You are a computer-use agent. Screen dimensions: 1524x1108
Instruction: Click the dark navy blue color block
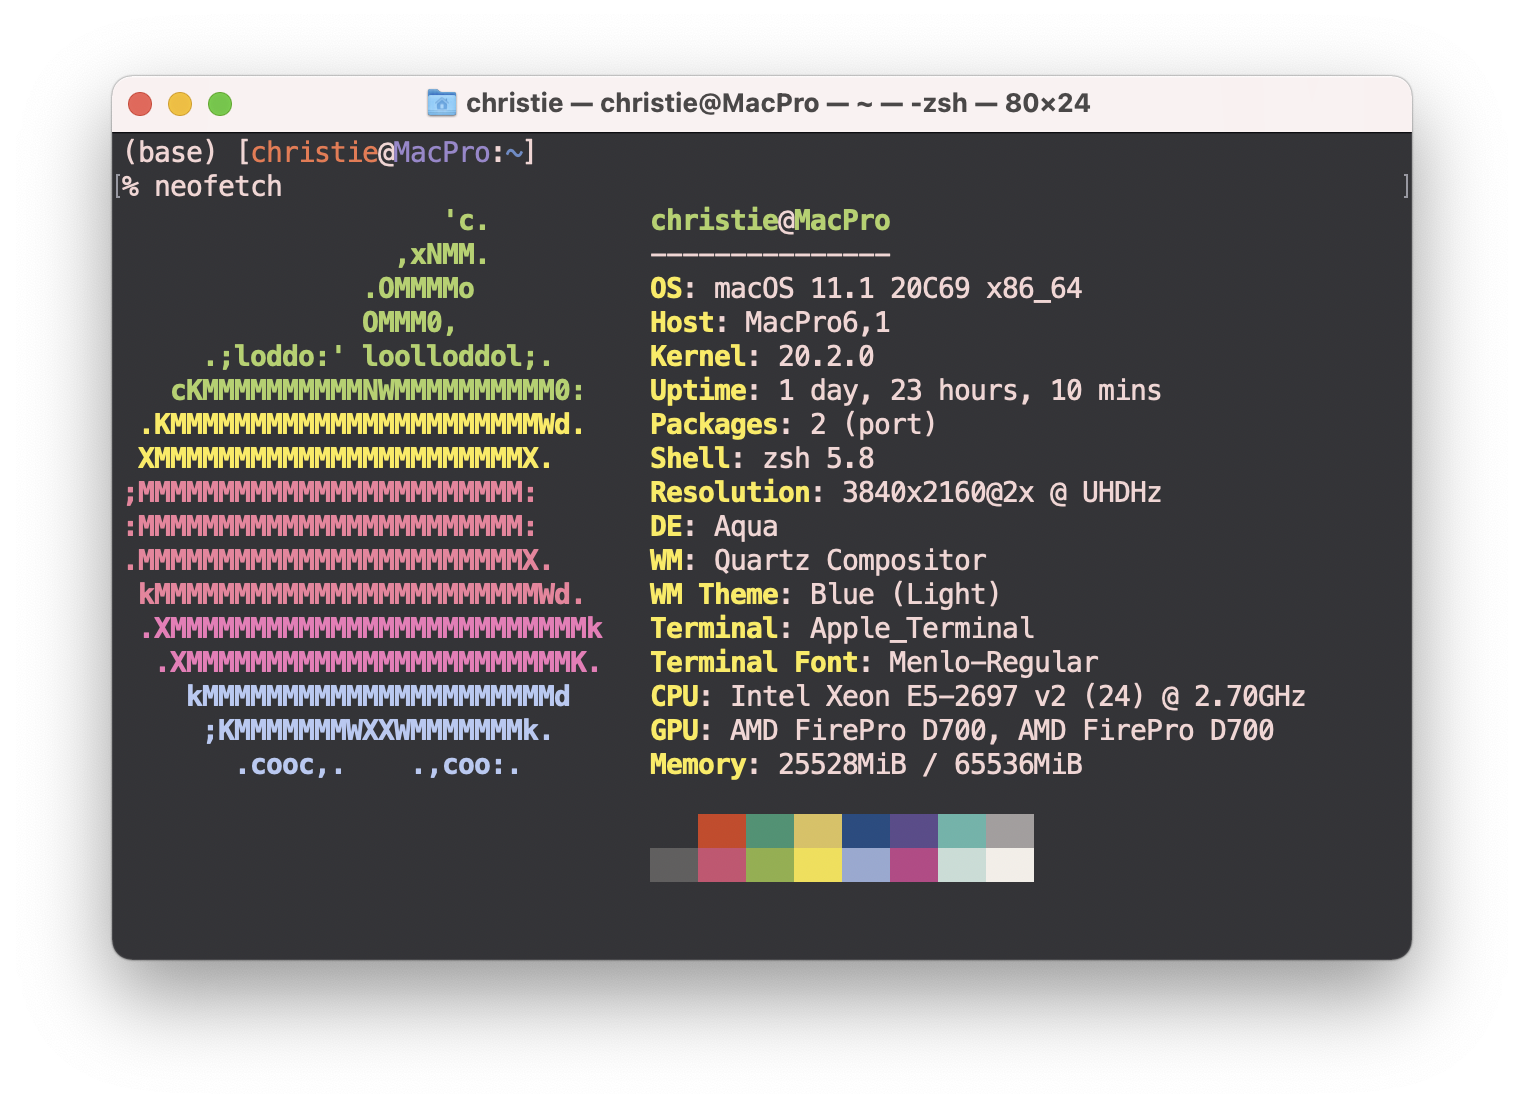[865, 831]
